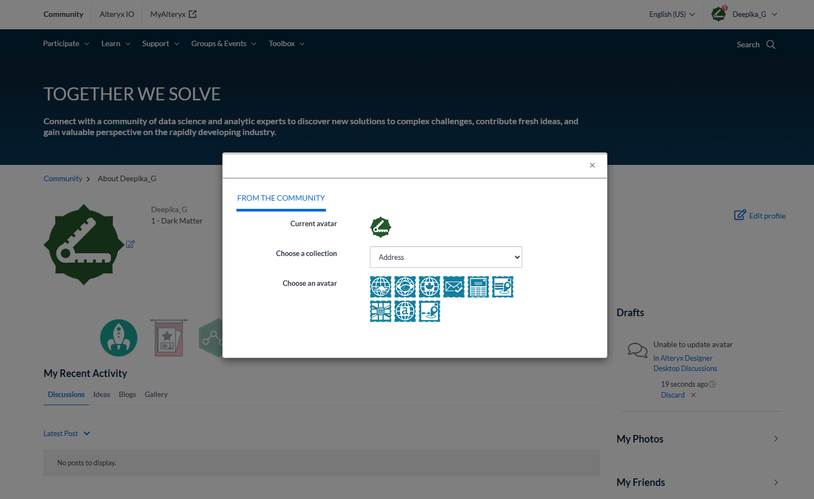Click the rocket badge icon
The width and height of the screenshot is (814, 499).
click(x=118, y=338)
